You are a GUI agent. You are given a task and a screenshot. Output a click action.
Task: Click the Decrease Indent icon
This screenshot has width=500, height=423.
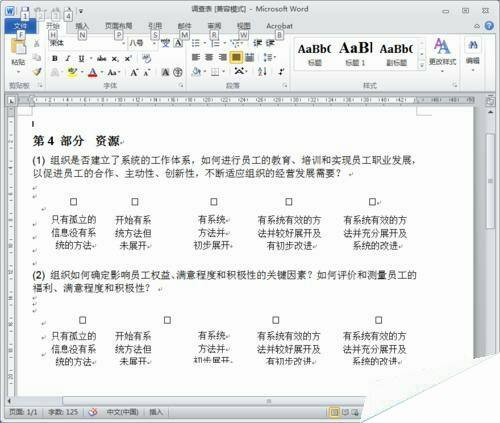pos(257,43)
